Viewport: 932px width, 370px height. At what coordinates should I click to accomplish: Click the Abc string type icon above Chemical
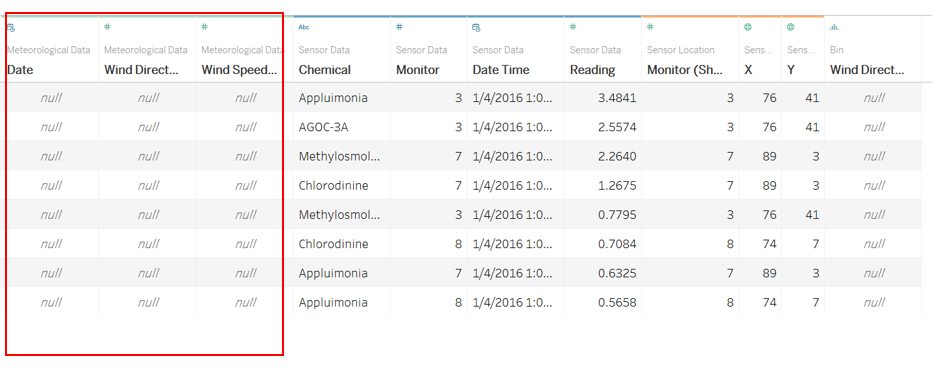tap(304, 27)
